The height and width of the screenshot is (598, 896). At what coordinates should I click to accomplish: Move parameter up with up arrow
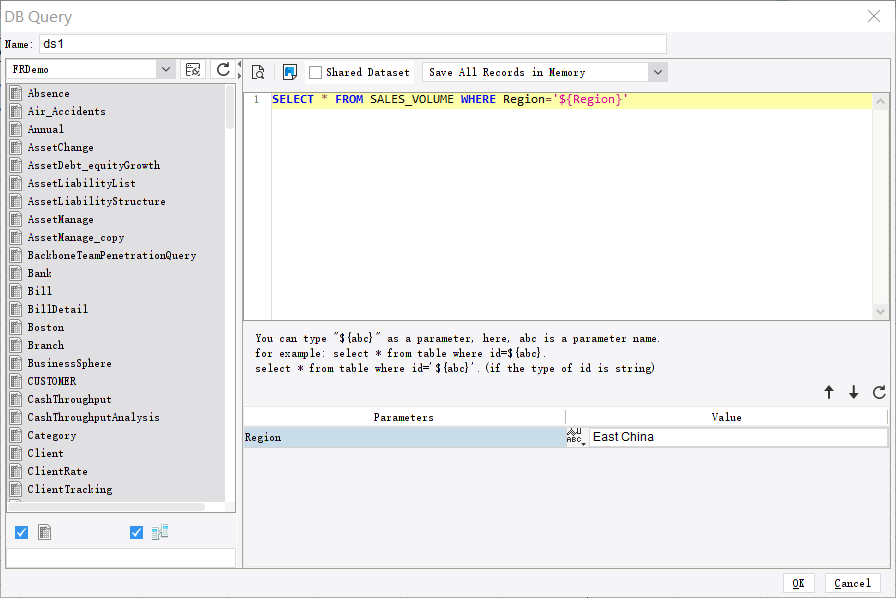829,393
